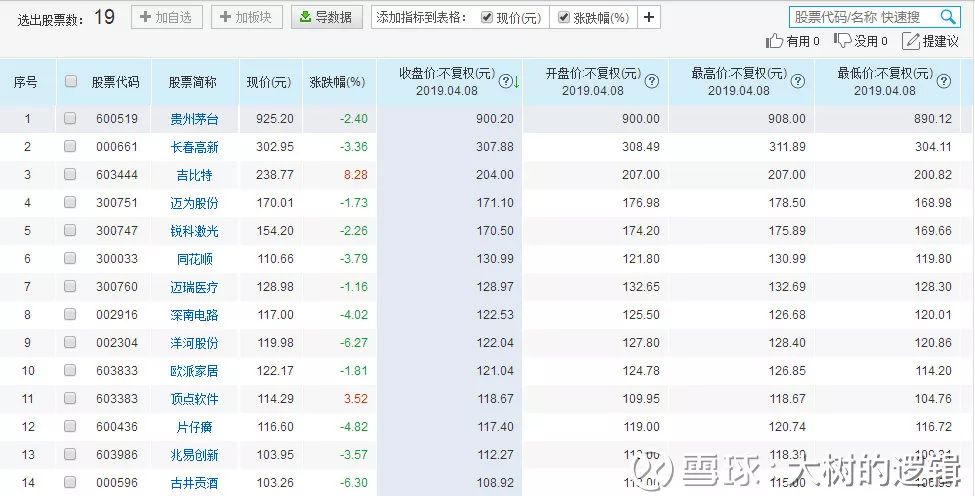The width and height of the screenshot is (975, 496).
Task: Toggle the 涨跌幅(%) indicator checkbox
Action: tap(563, 17)
